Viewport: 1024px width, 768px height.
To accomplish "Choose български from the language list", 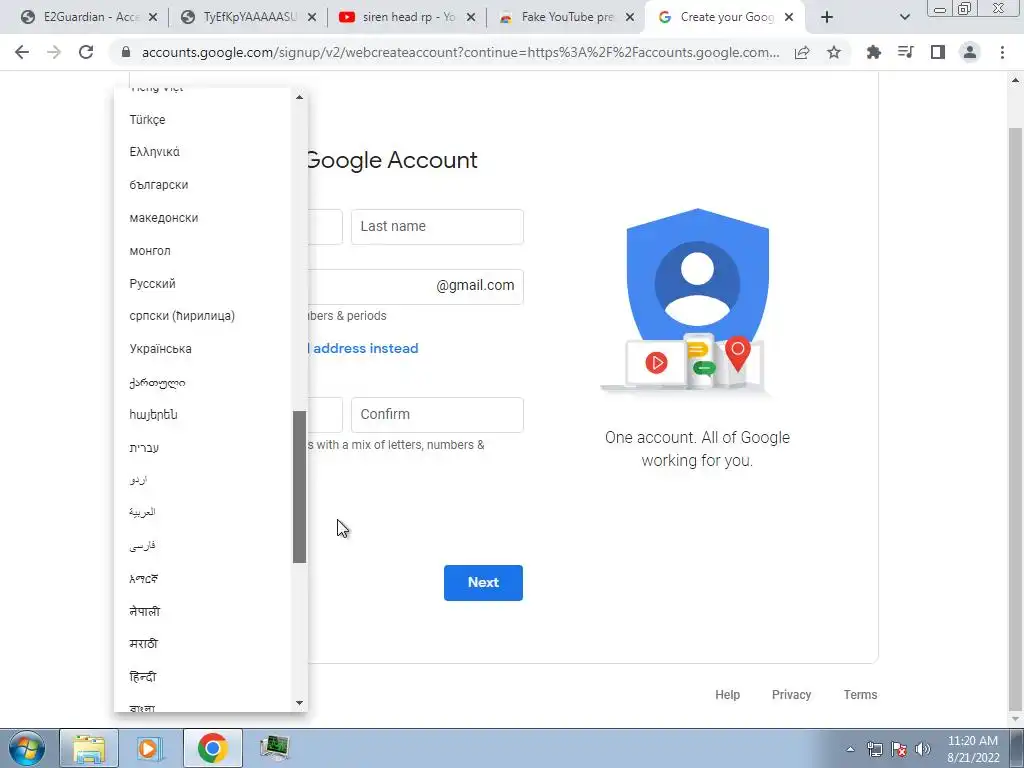I will 202,185.
